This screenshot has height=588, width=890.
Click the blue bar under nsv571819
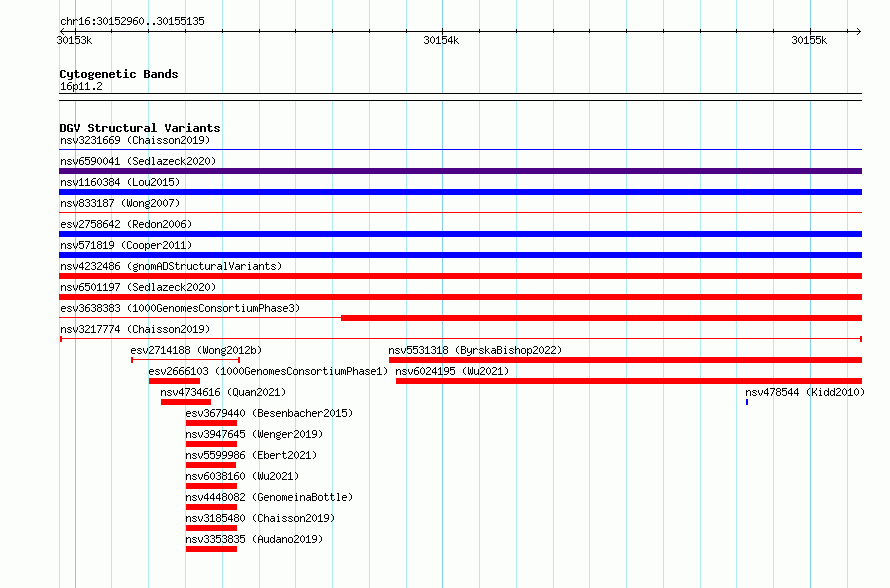point(460,255)
